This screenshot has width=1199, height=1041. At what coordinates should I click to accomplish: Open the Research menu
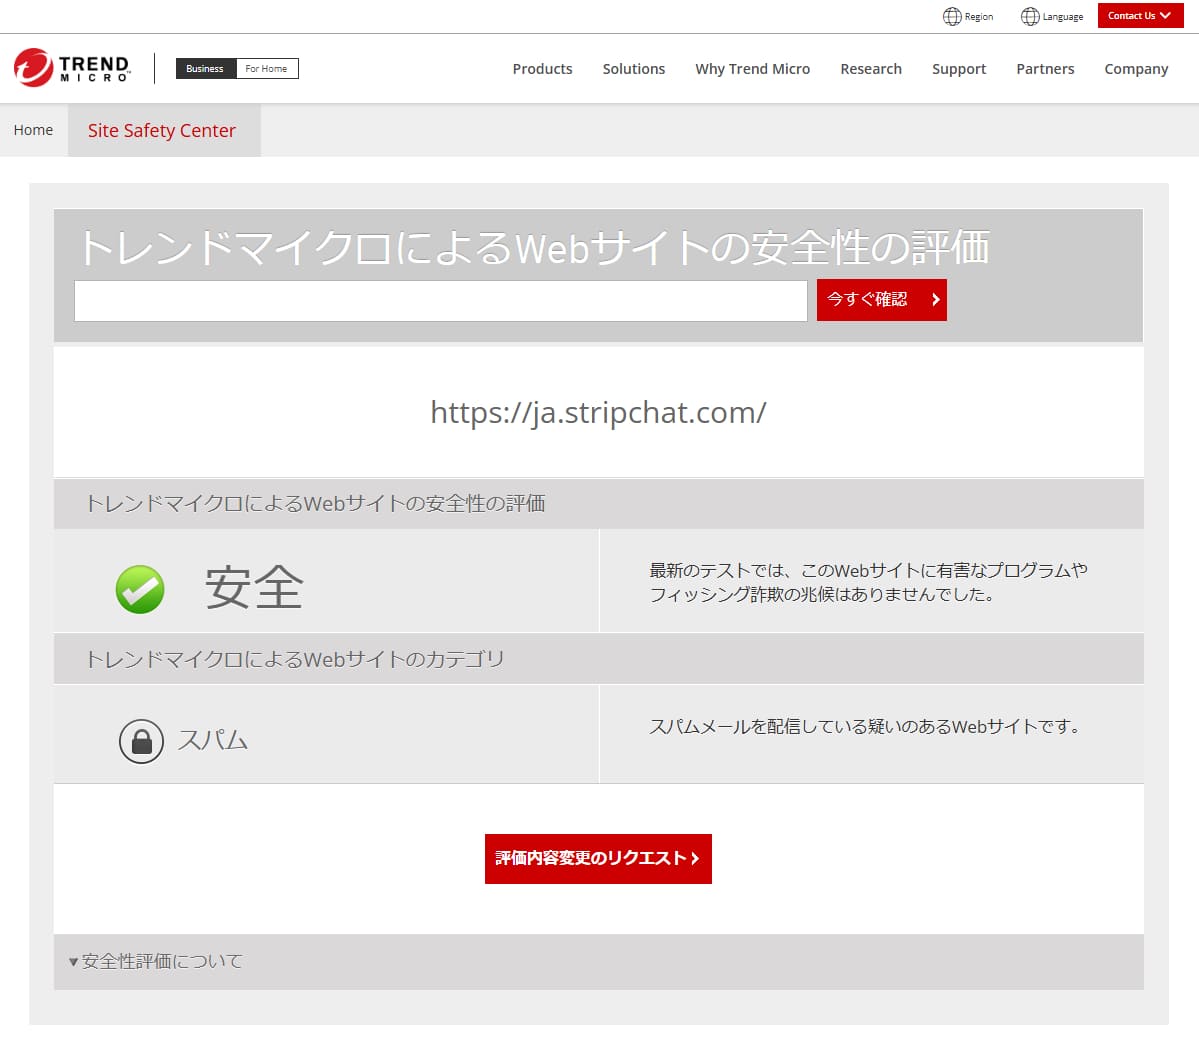coord(871,69)
